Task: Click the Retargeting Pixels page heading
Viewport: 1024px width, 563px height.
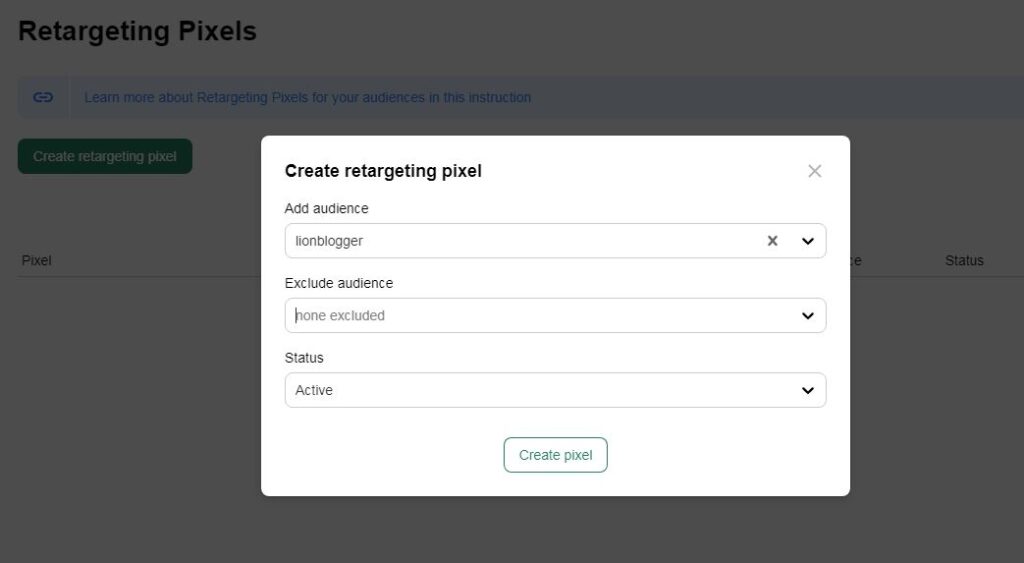Action: 137,31
